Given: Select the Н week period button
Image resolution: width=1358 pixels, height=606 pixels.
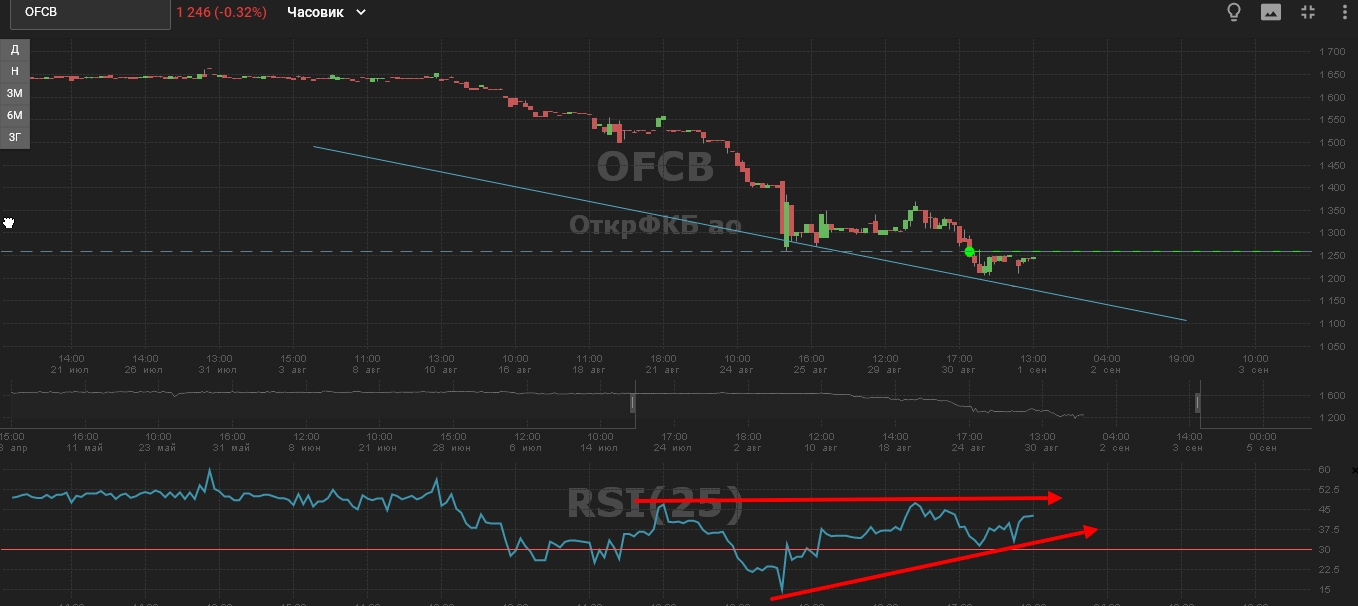Looking at the screenshot, I should (x=15, y=71).
